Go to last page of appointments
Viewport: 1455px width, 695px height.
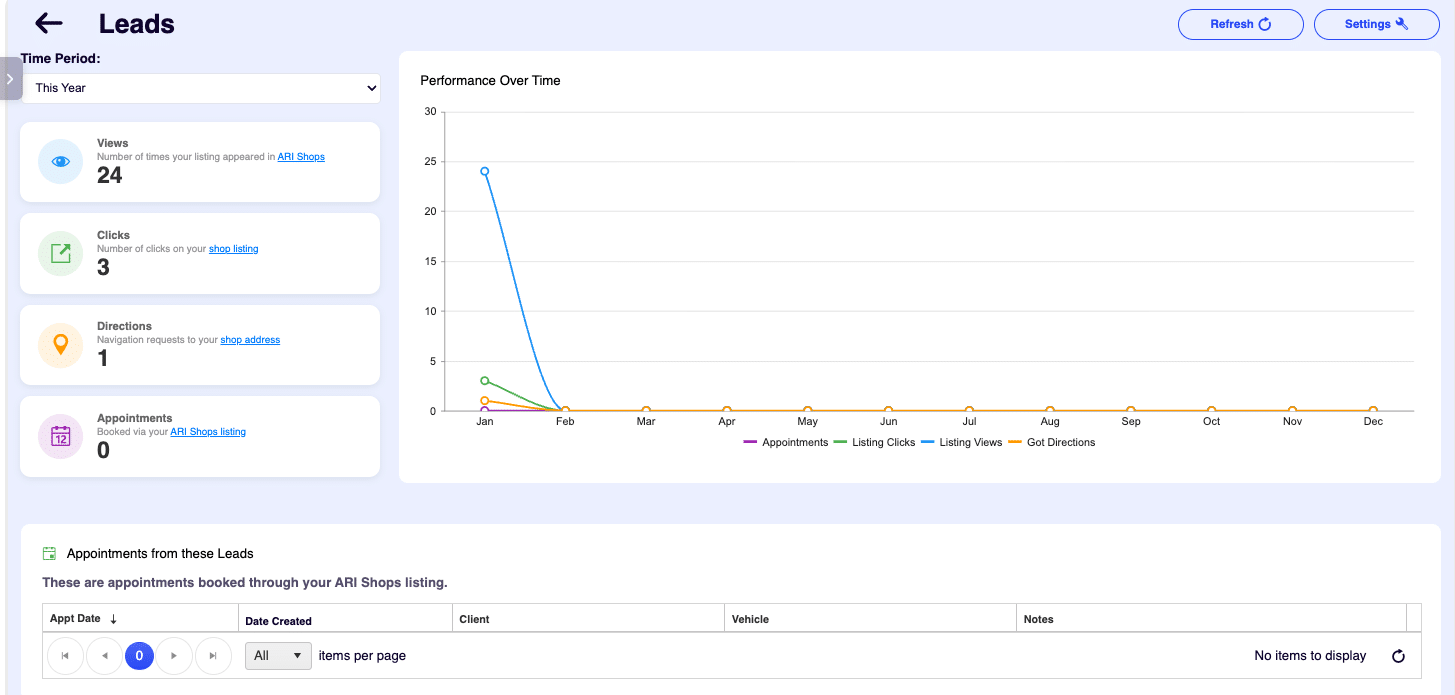pos(213,656)
